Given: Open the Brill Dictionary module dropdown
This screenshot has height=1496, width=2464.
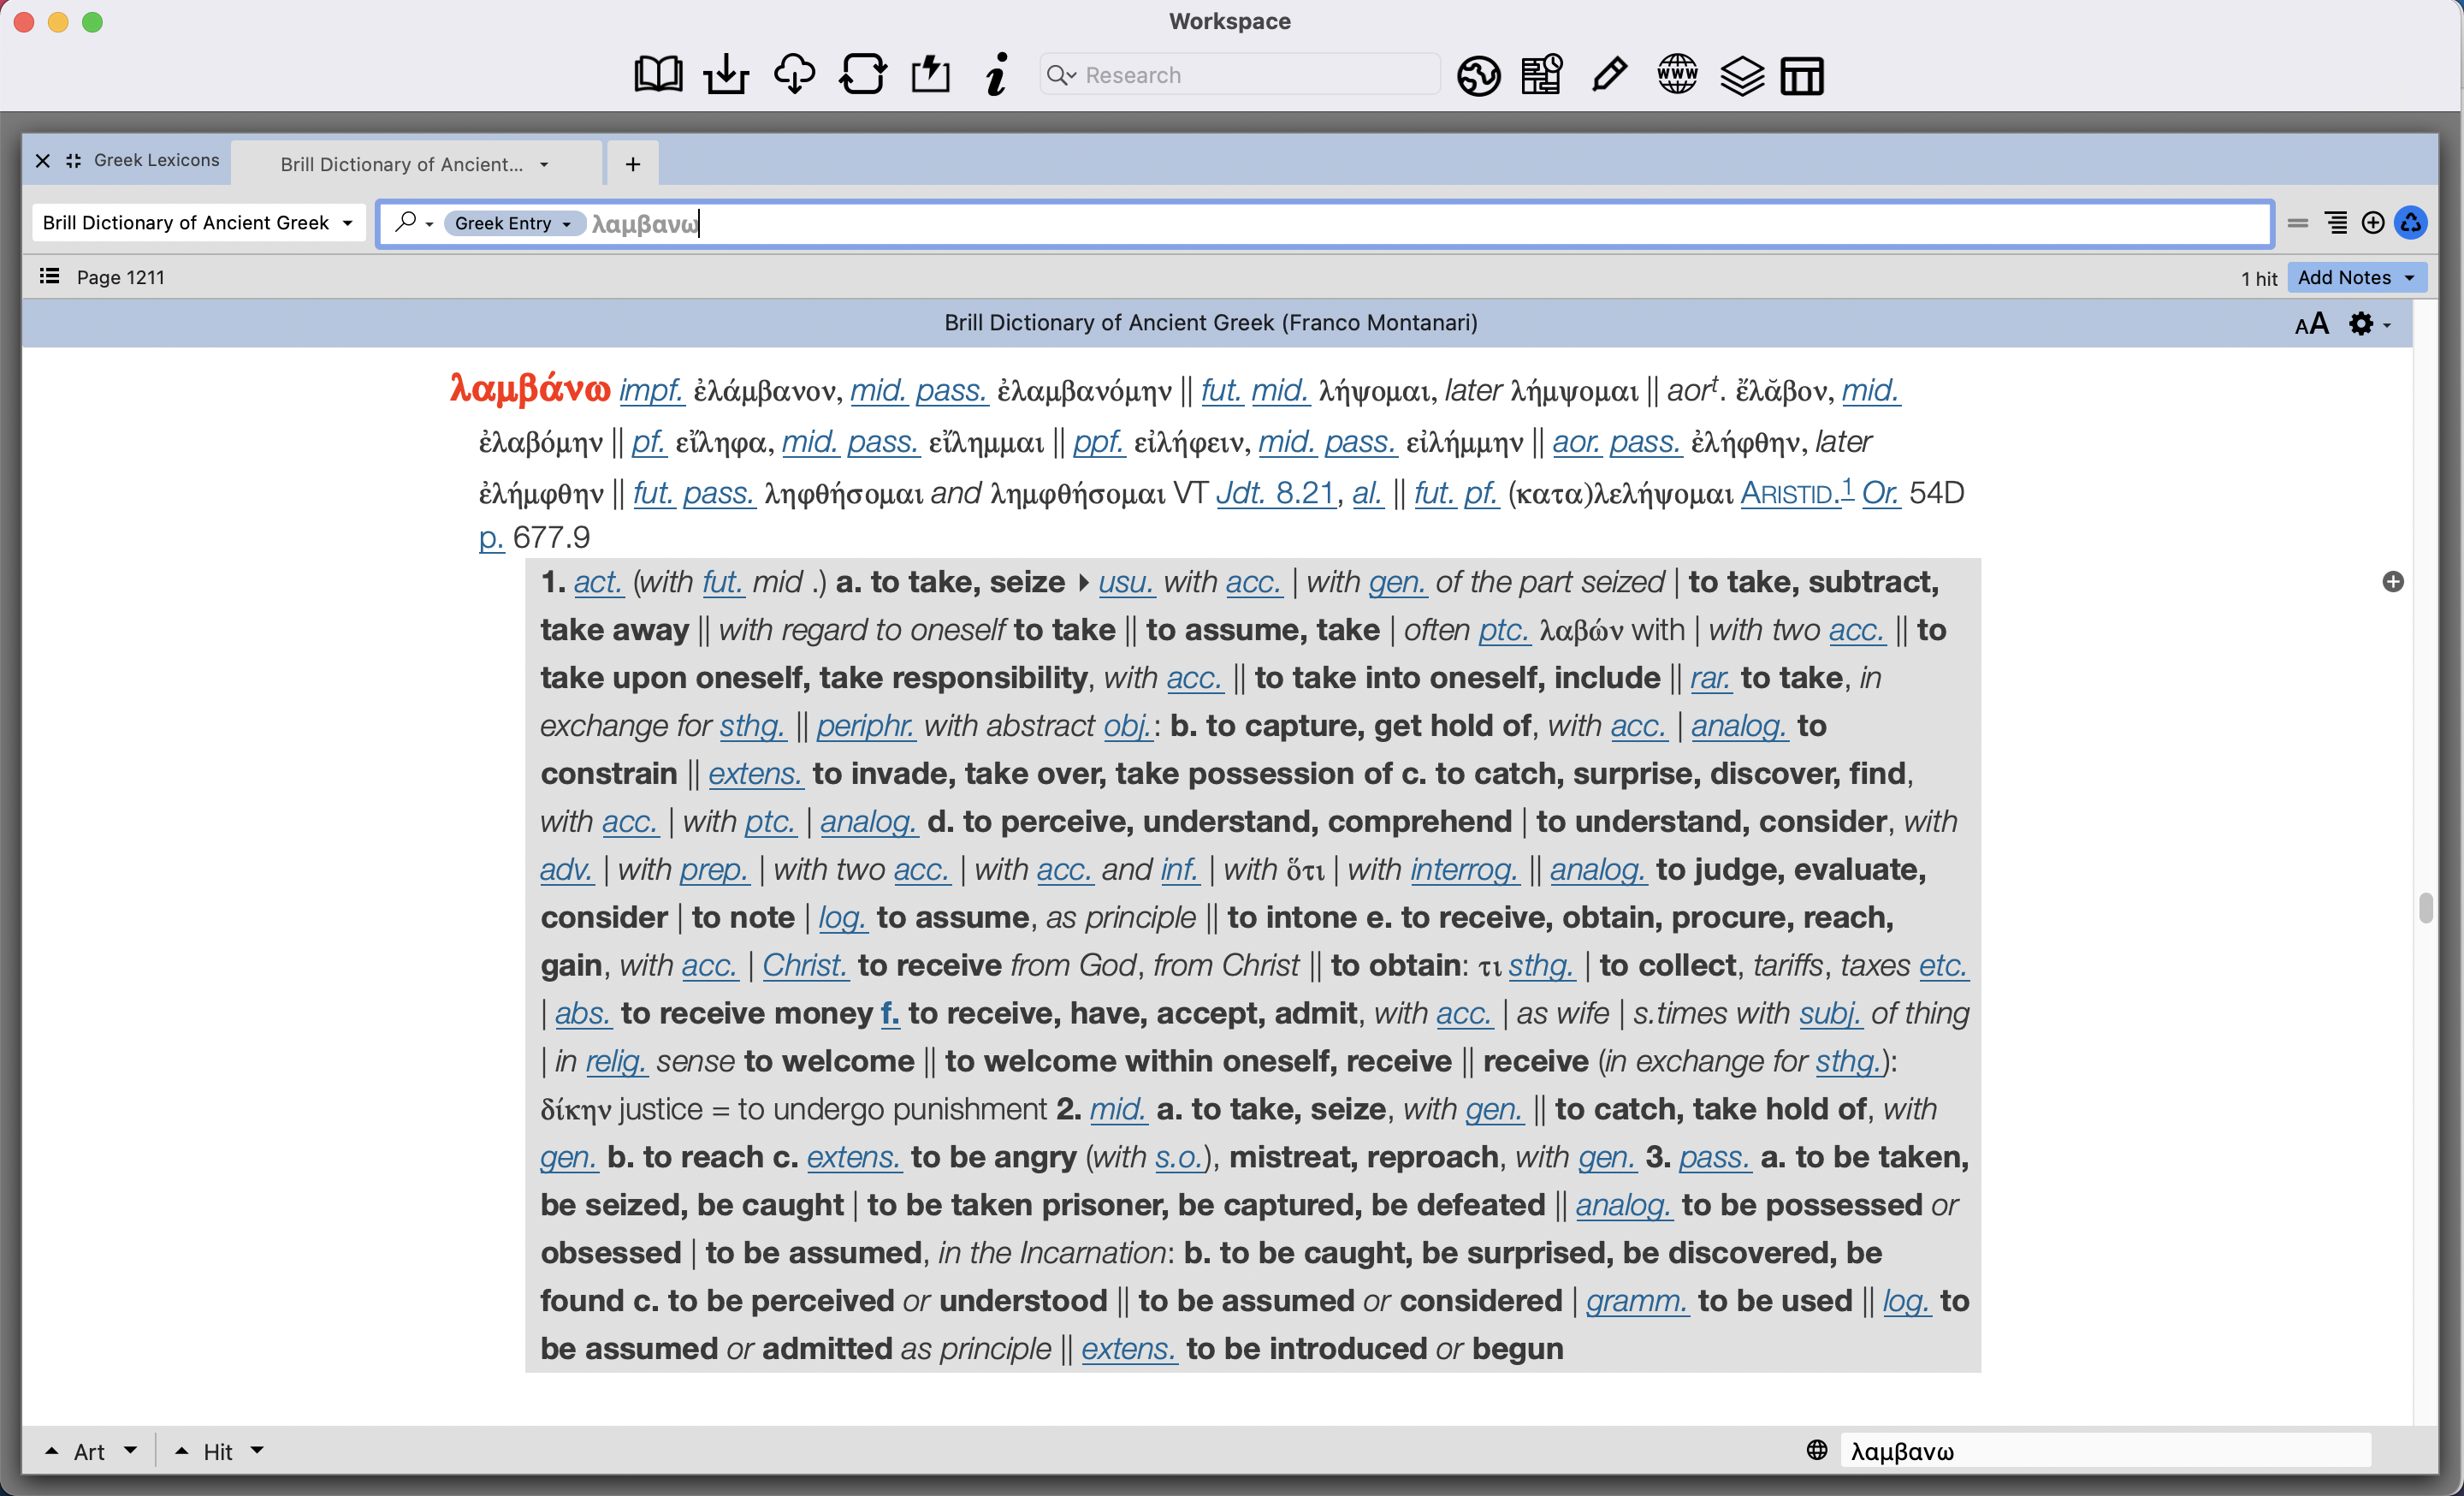Looking at the screenshot, I should (198, 223).
